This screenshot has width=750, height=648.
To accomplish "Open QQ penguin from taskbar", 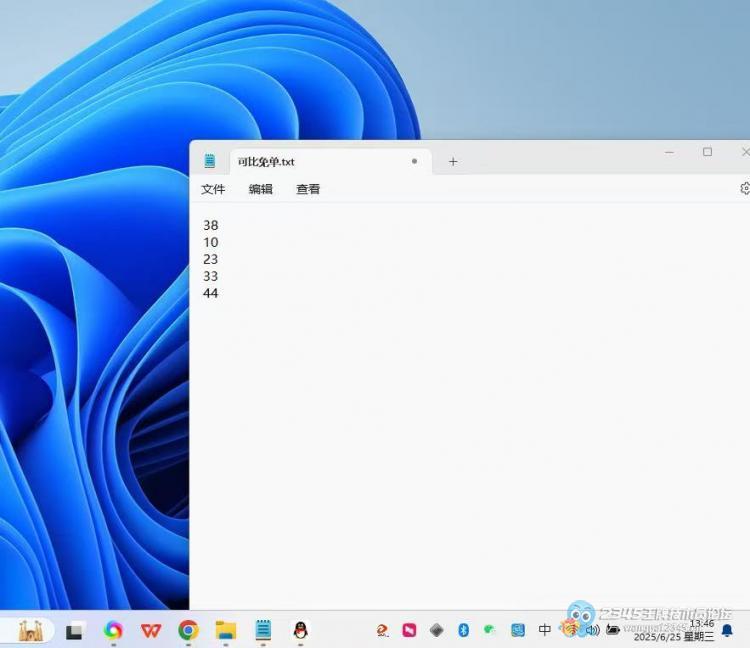I will (300, 630).
